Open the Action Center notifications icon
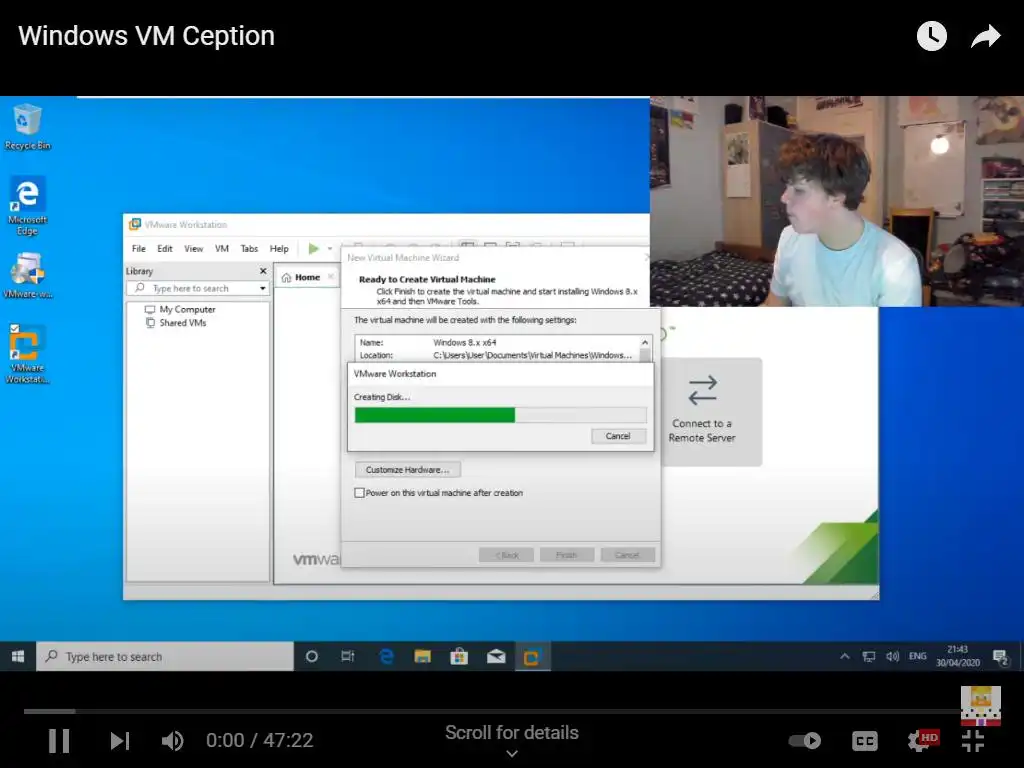This screenshot has width=1024, height=768. click(1000, 657)
